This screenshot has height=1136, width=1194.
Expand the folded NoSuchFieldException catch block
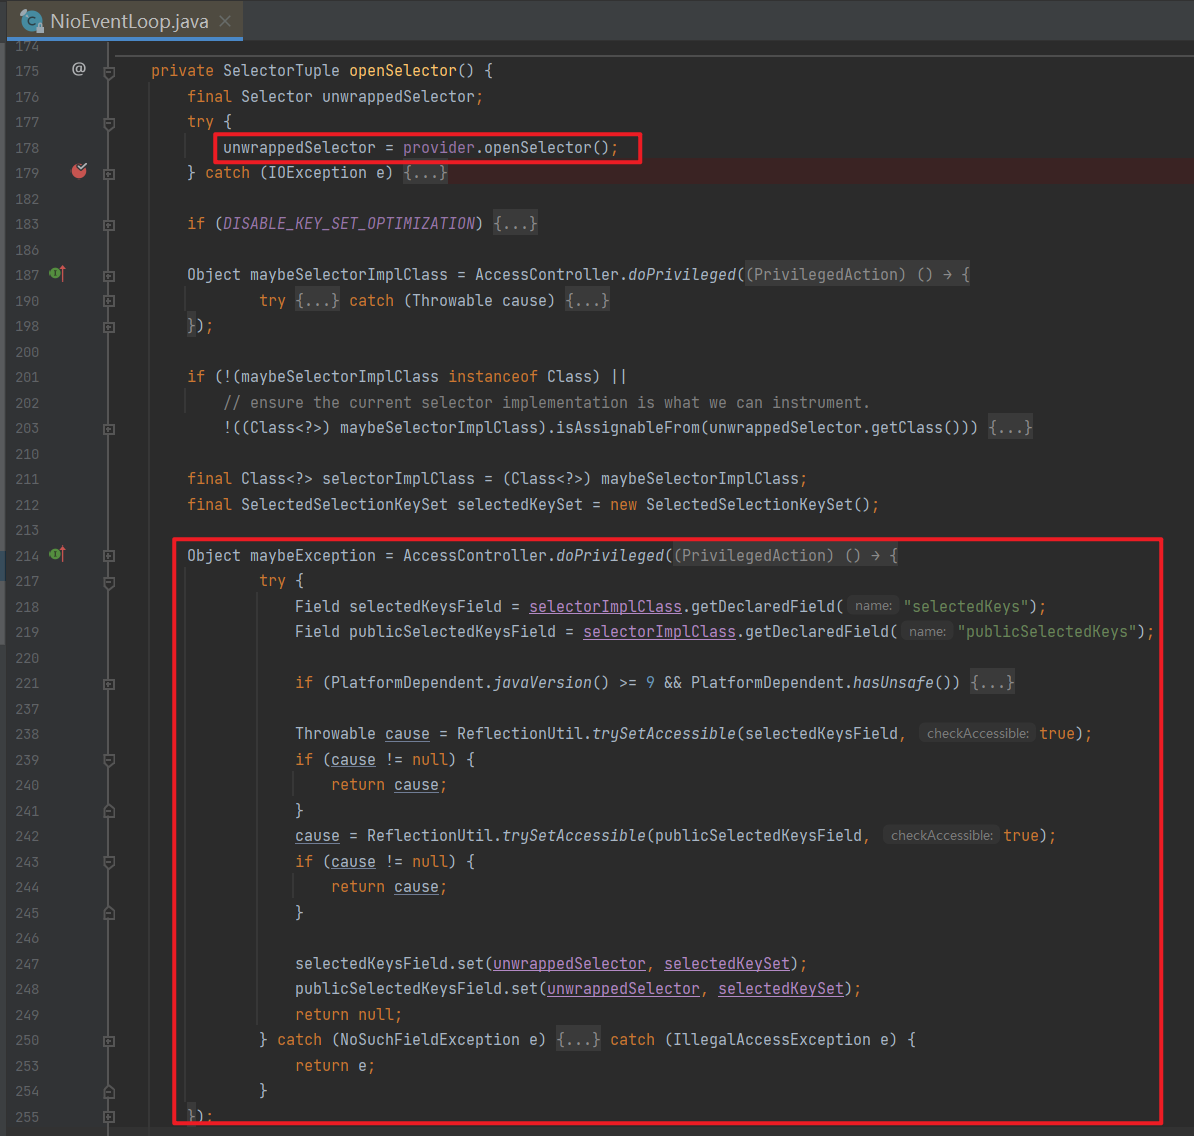click(x=578, y=1040)
